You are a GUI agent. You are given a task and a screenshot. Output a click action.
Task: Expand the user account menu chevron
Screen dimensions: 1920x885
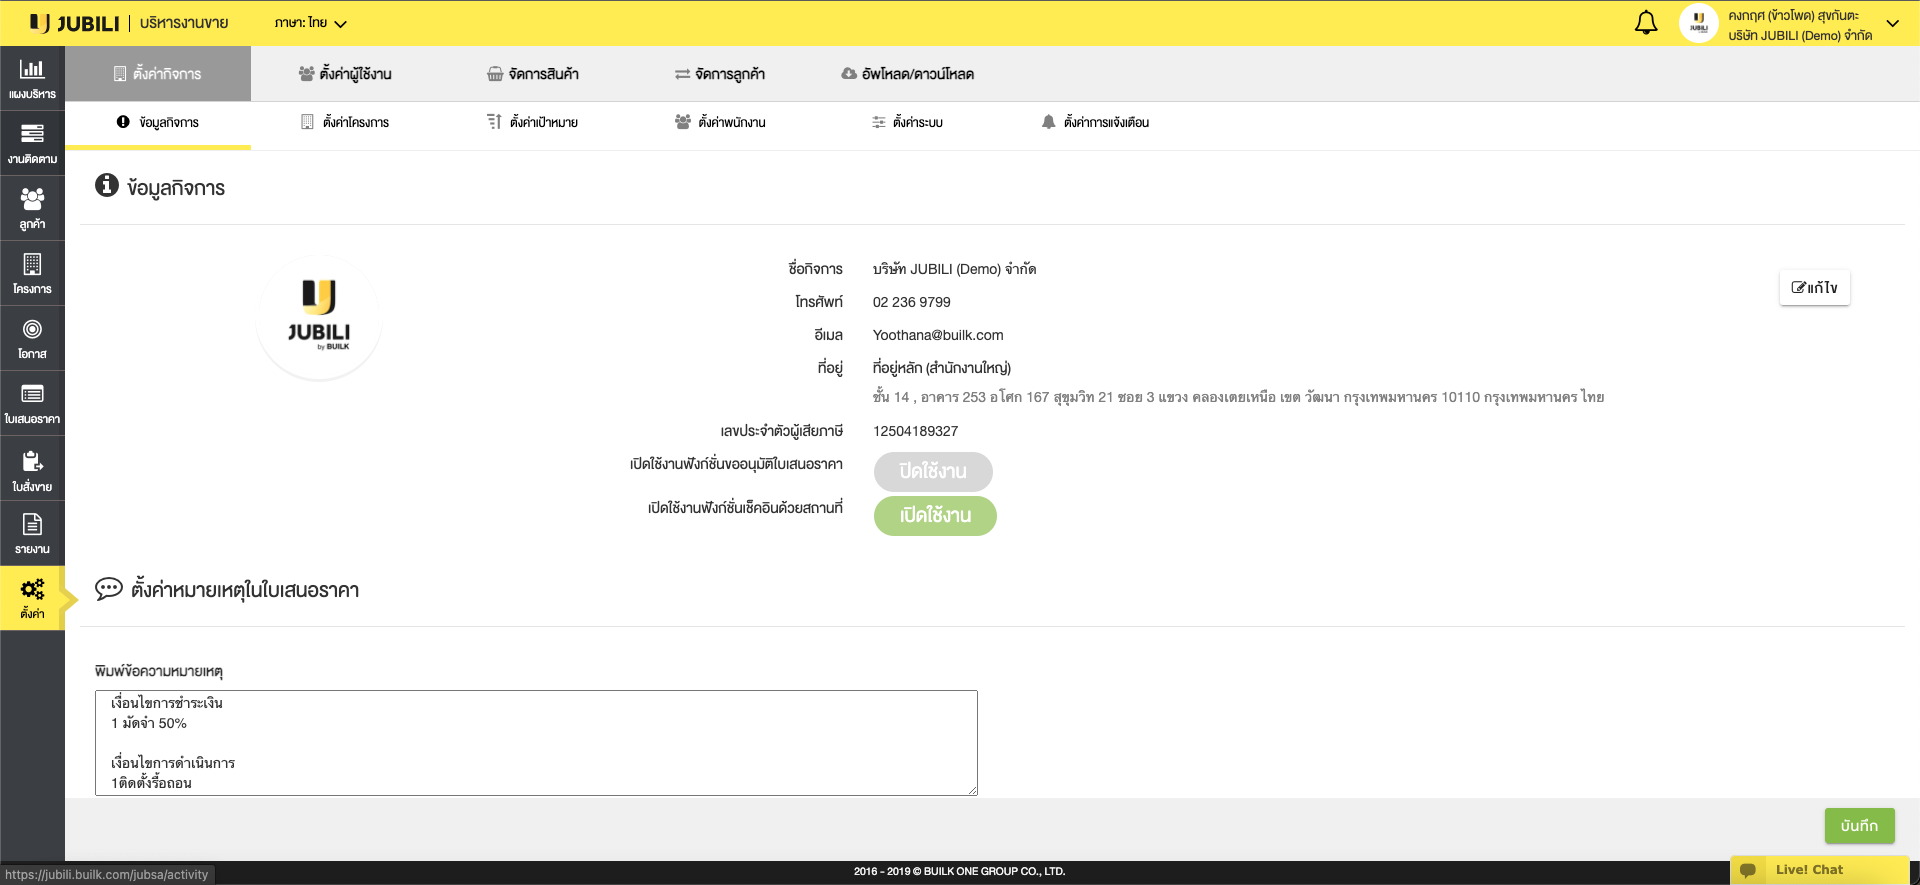click(x=1892, y=23)
